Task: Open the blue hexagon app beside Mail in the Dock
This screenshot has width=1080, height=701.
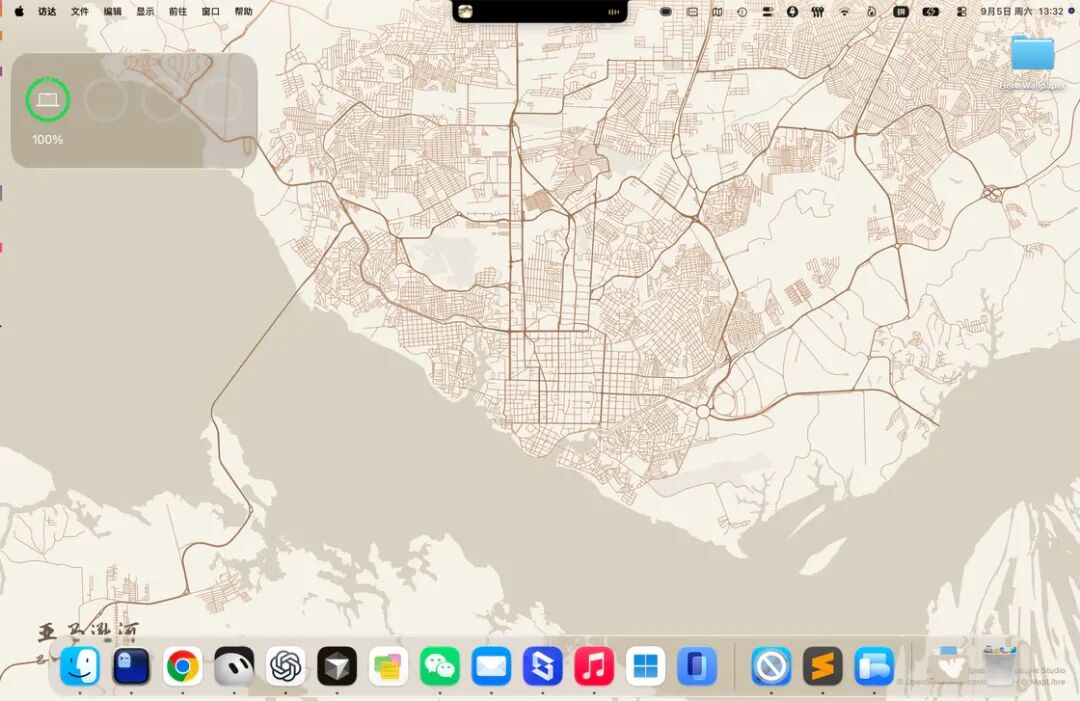Action: pos(543,666)
